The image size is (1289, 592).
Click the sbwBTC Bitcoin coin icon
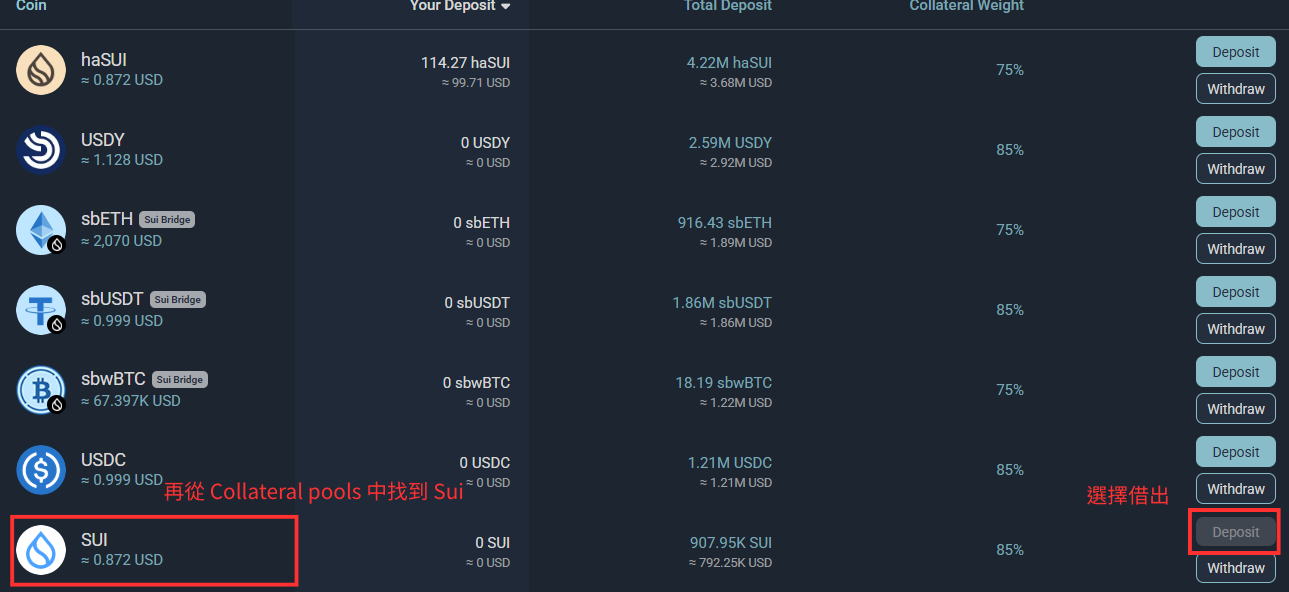(41, 390)
